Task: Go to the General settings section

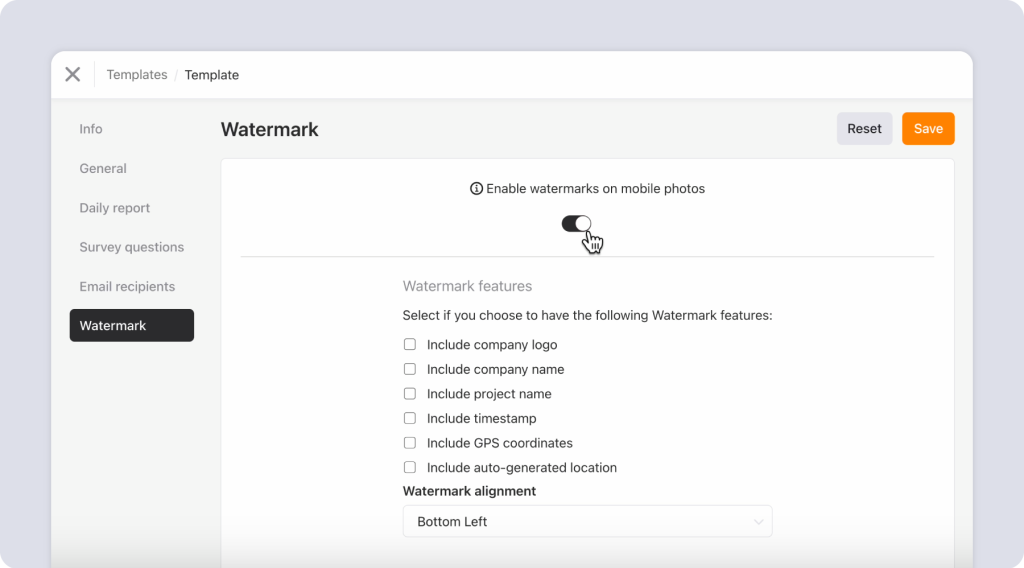Action: tap(103, 168)
